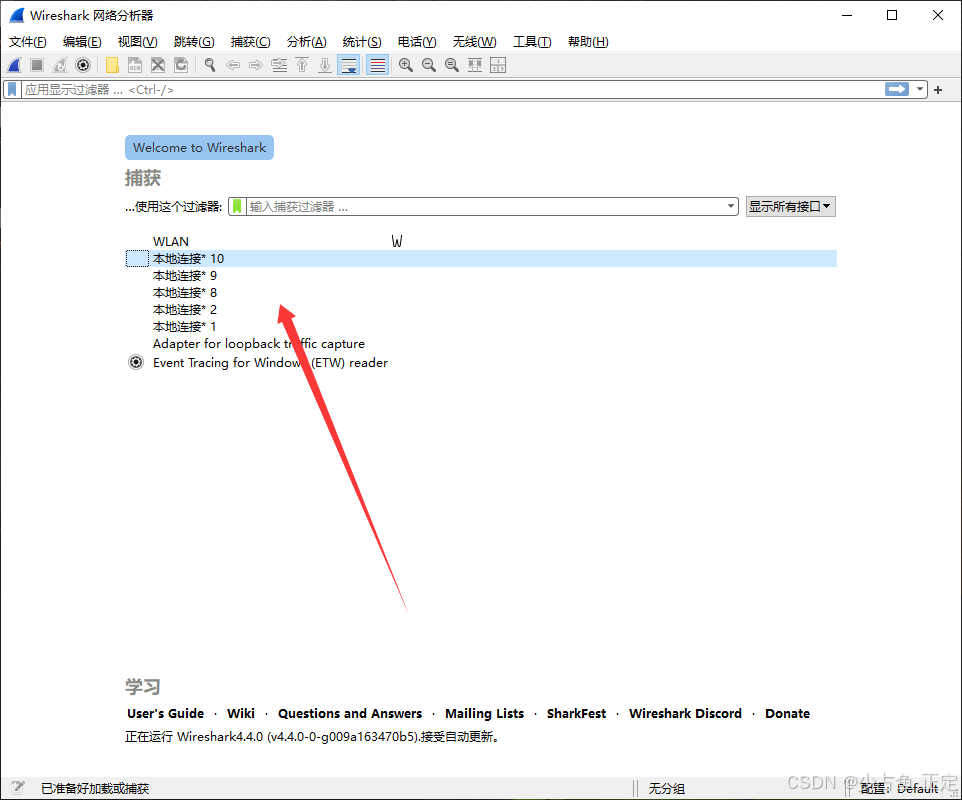Click the go forward arrow icon
962x800 pixels.
tap(256, 65)
